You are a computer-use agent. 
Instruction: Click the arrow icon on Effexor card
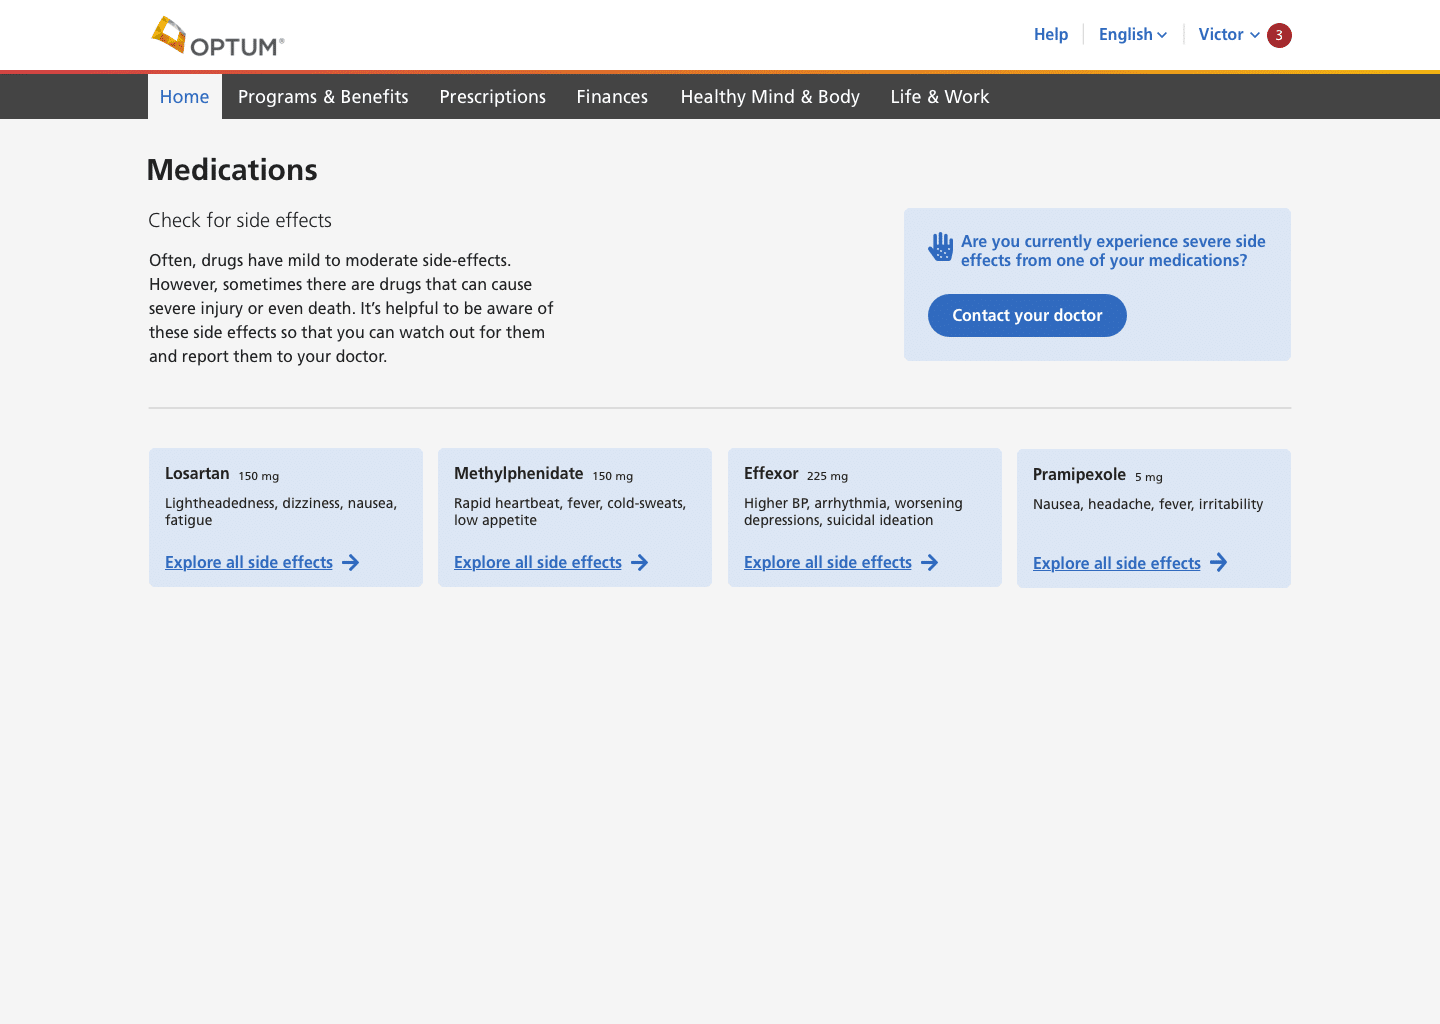(x=930, y=563)
